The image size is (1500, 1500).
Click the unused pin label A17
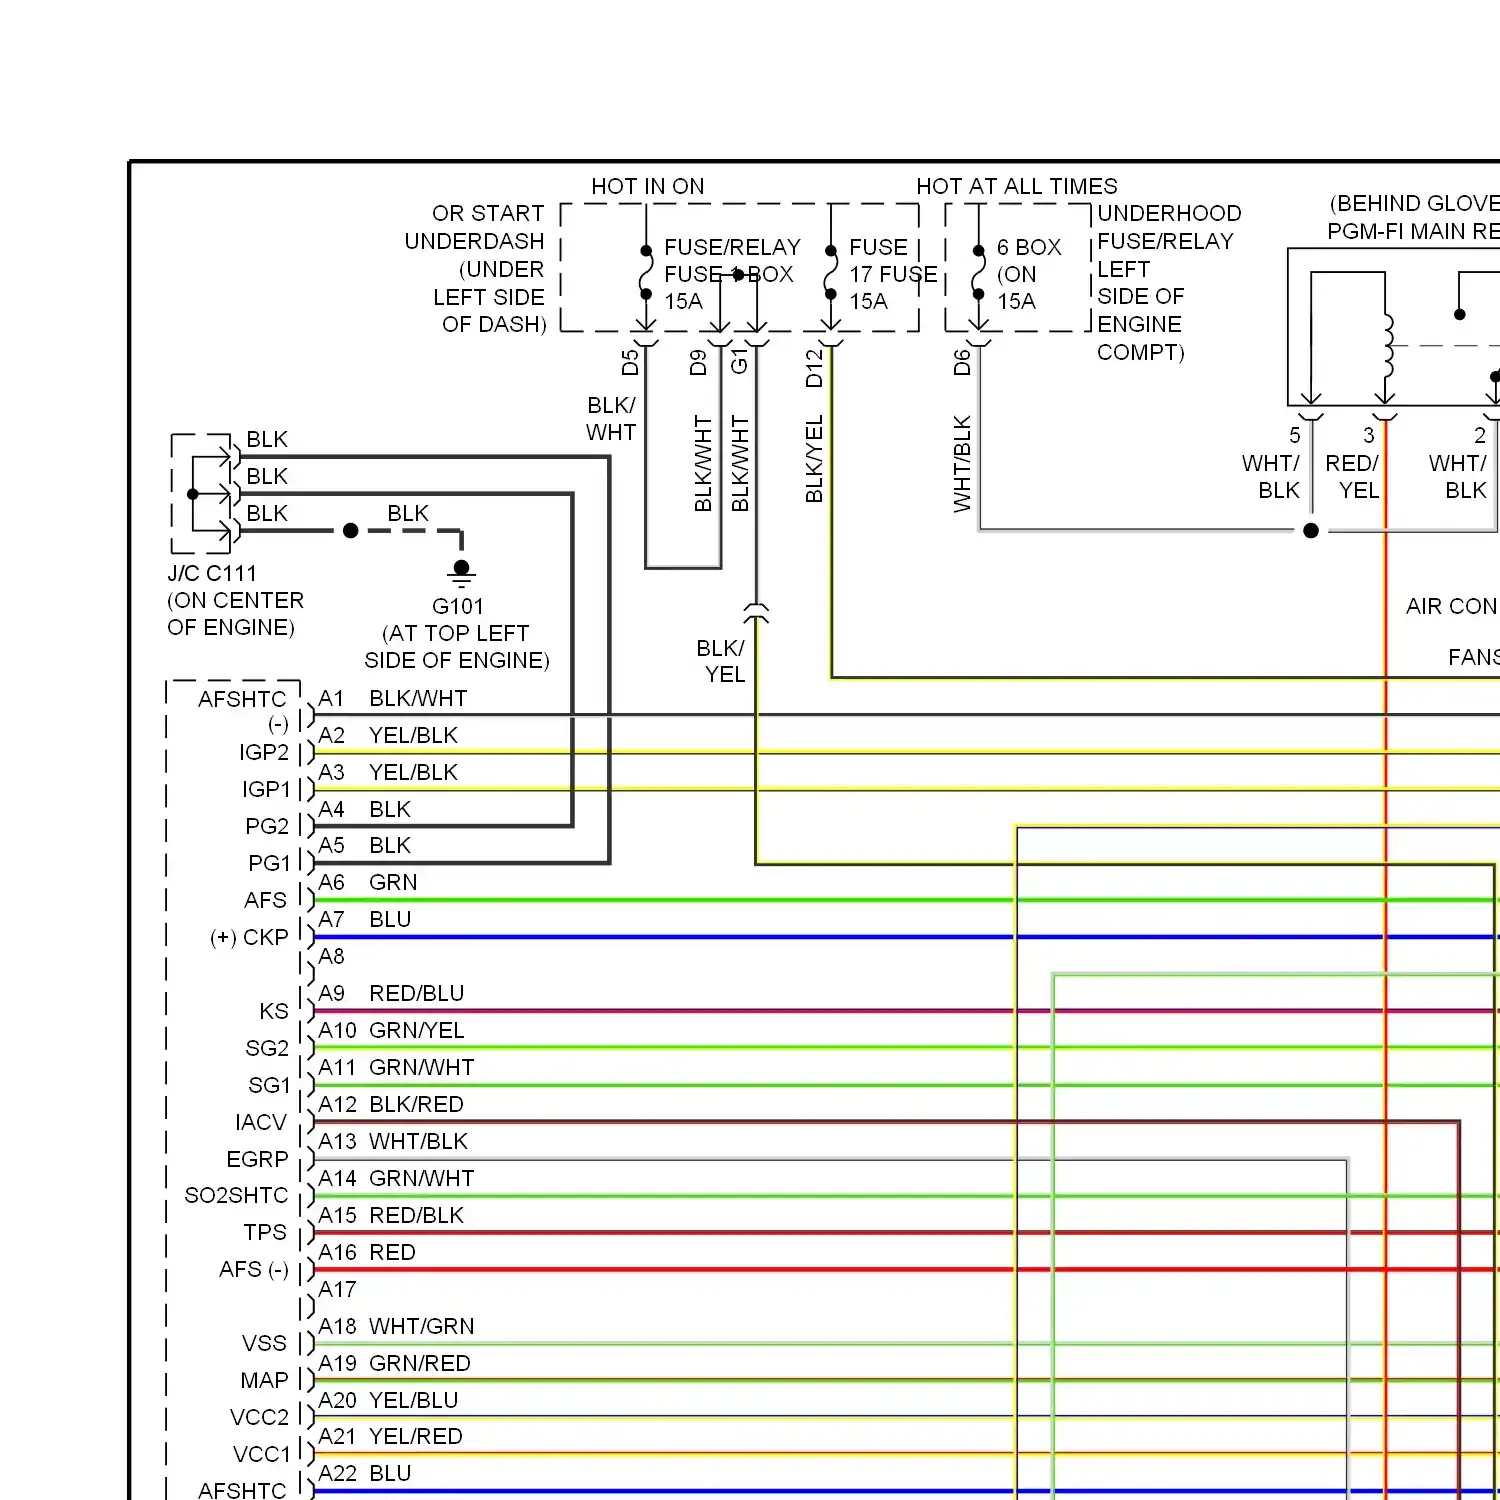[x=337, y=1289]
